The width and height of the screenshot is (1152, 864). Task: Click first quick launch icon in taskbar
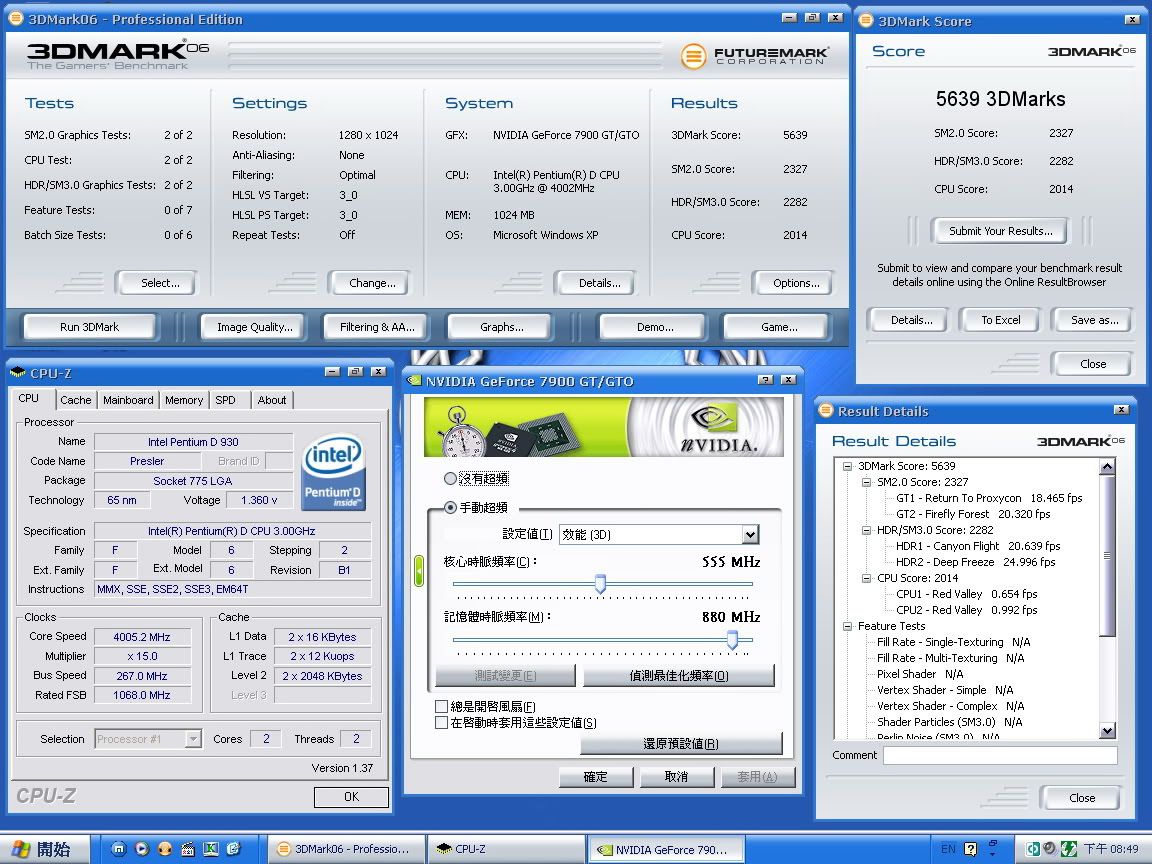pos(119,849)
